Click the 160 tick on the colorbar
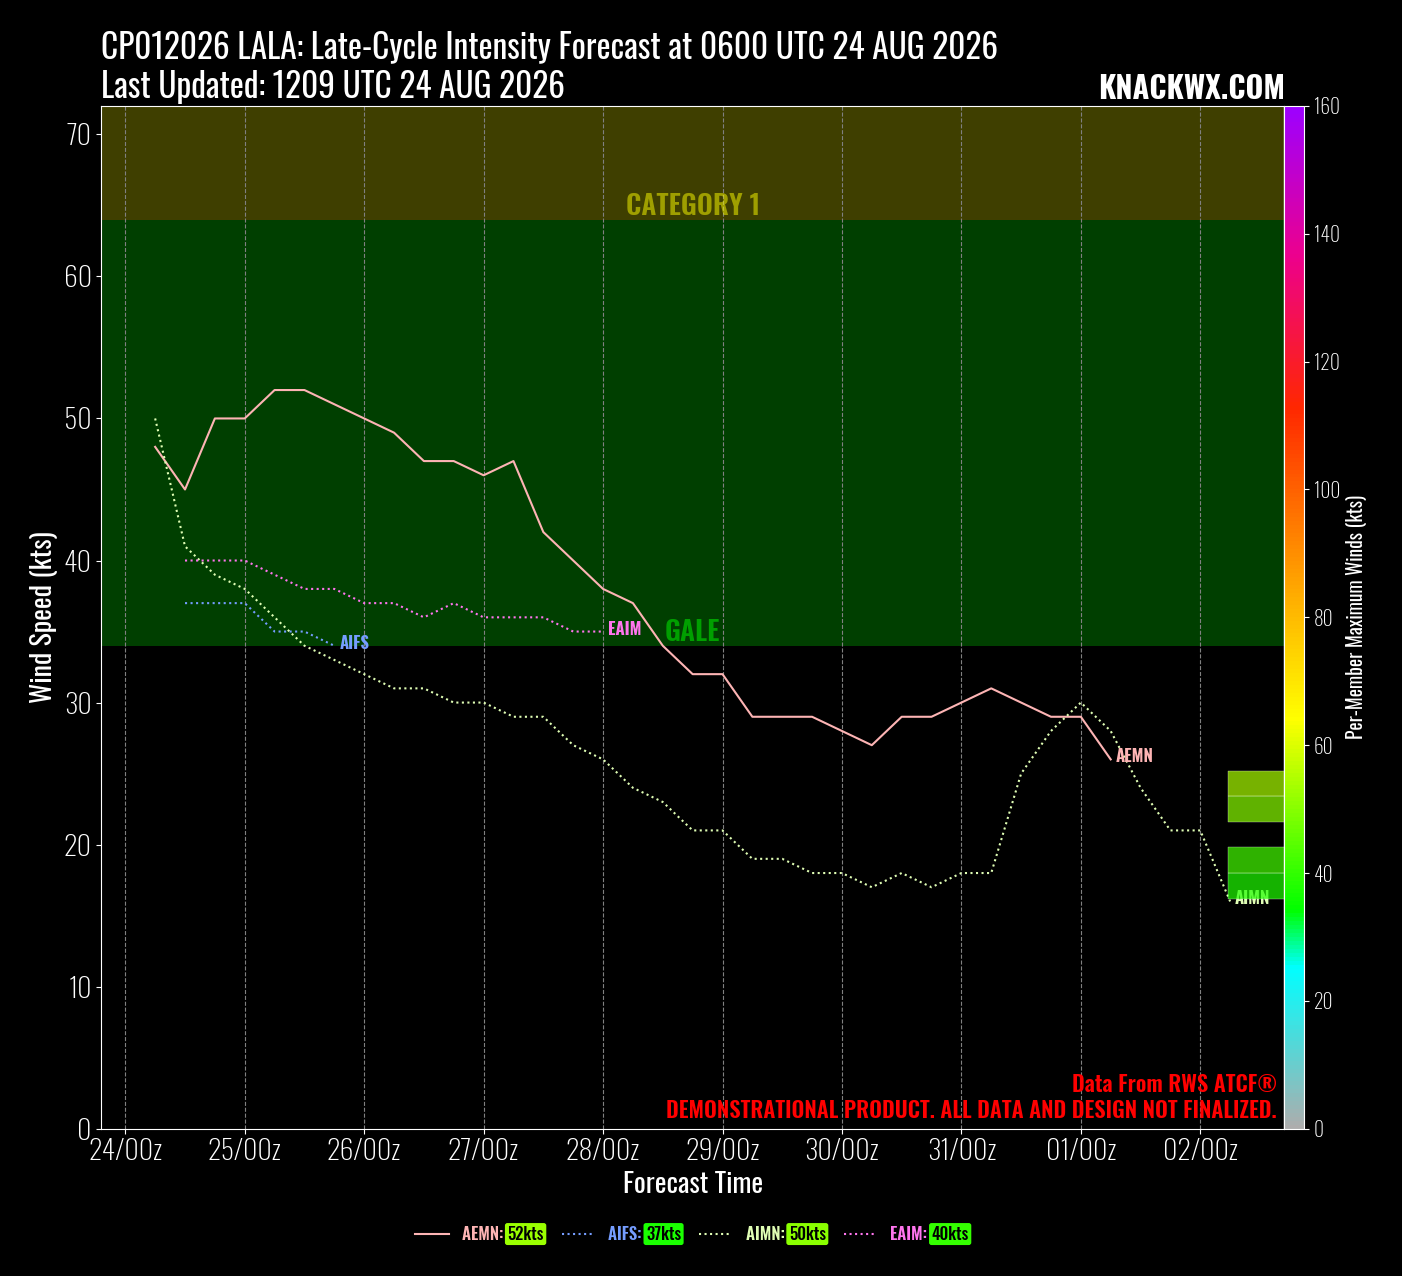Screen dimensions: 1402x1276 [1326, 106]
